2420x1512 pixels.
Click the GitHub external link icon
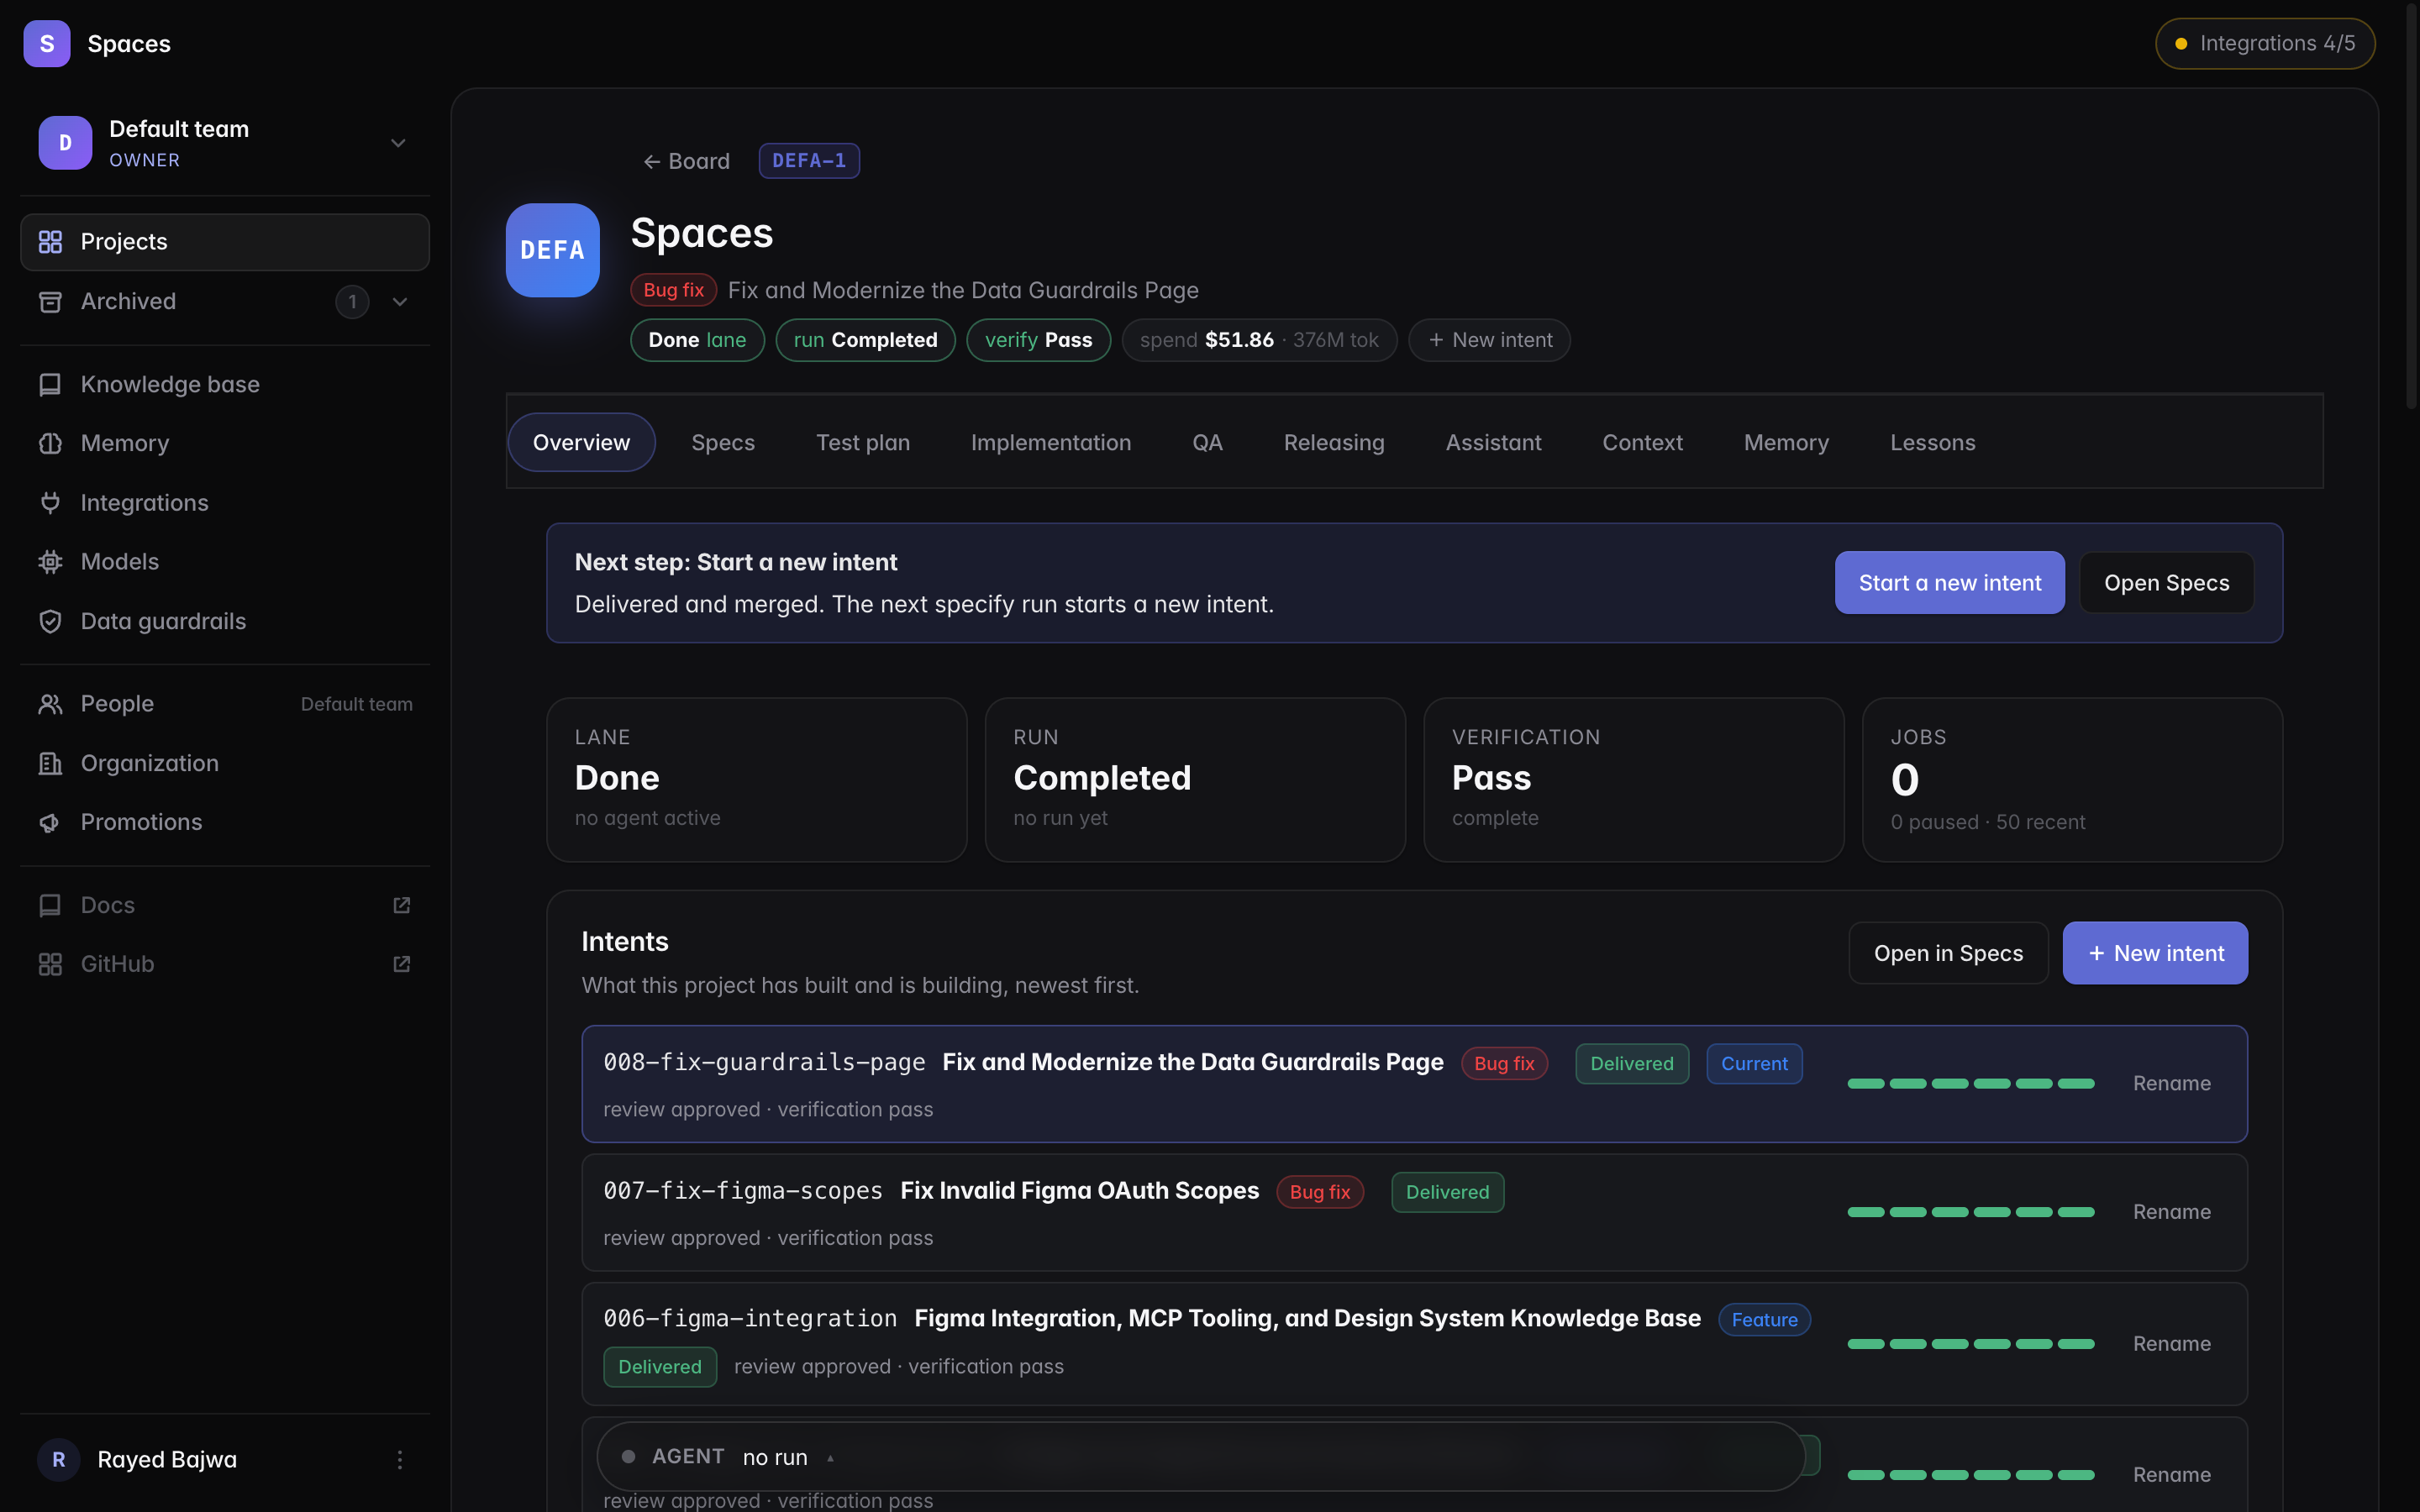pos(402,964)
